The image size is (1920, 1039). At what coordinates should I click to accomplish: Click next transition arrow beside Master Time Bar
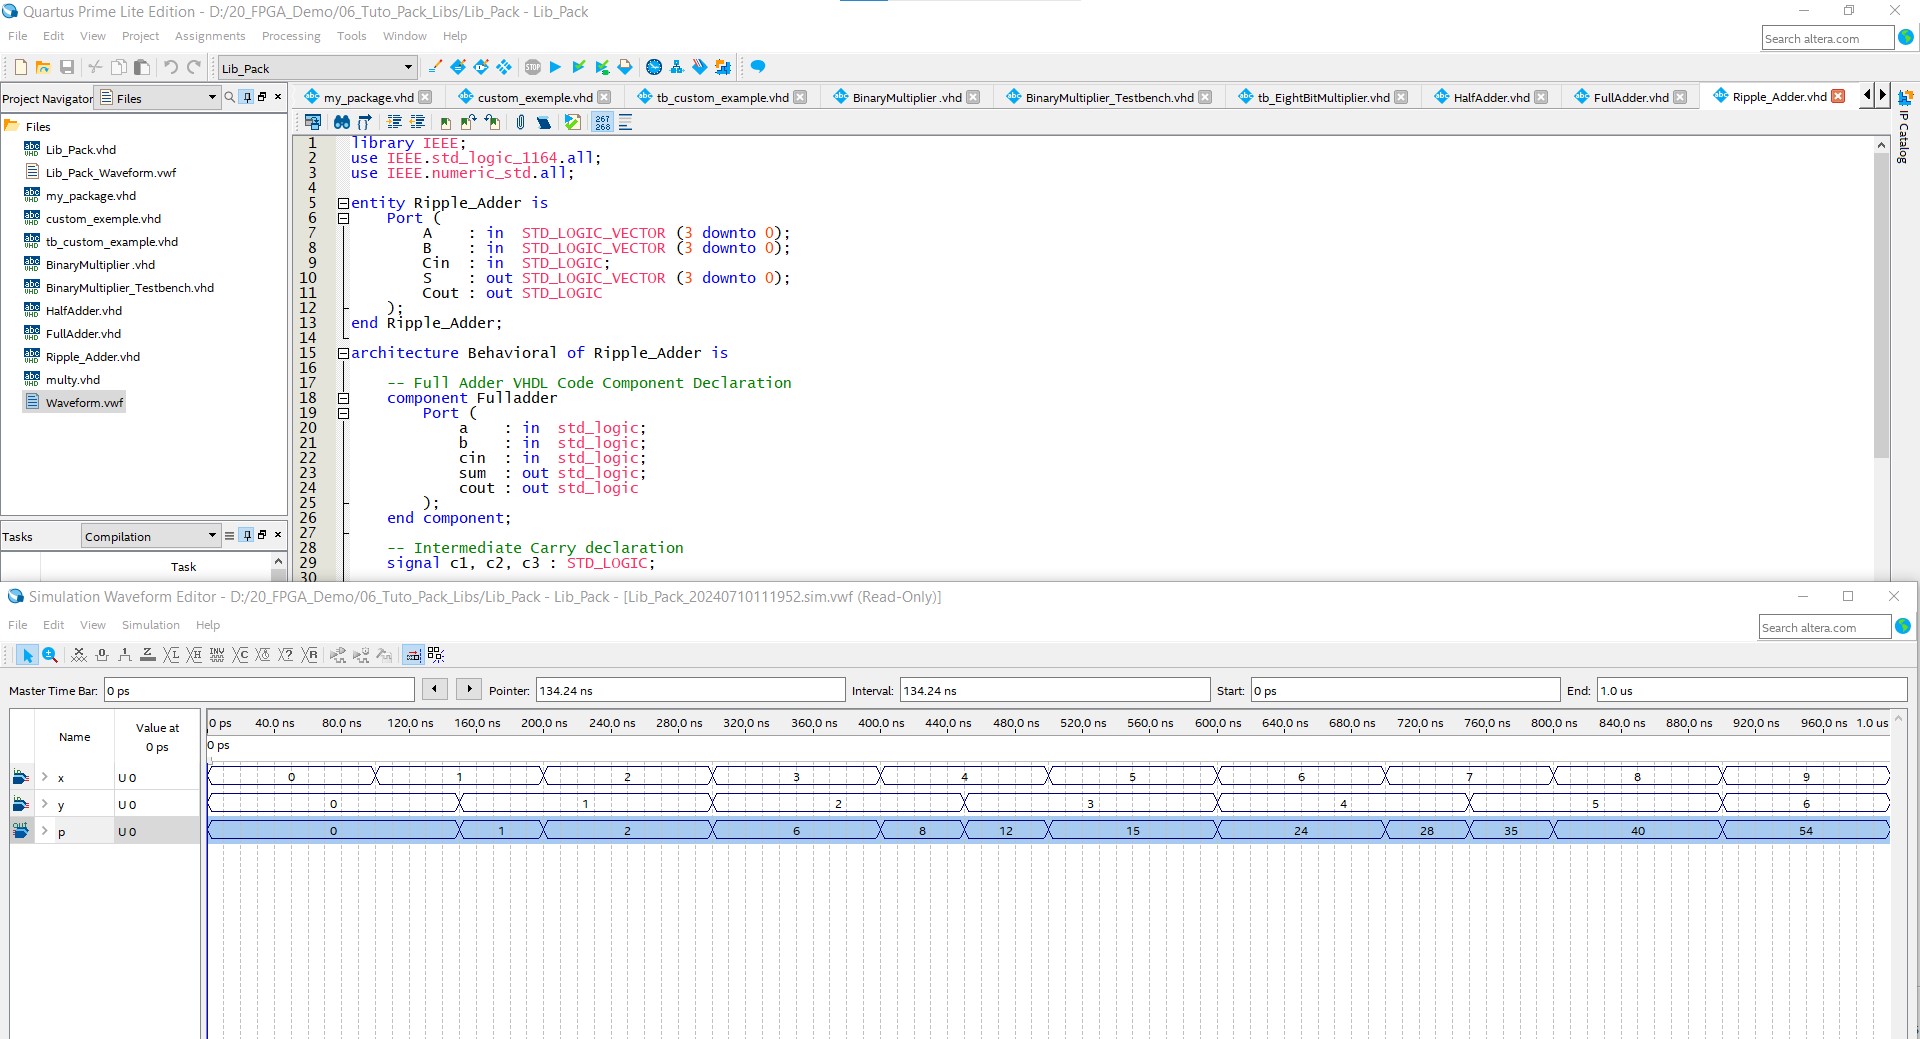[469, 689]
